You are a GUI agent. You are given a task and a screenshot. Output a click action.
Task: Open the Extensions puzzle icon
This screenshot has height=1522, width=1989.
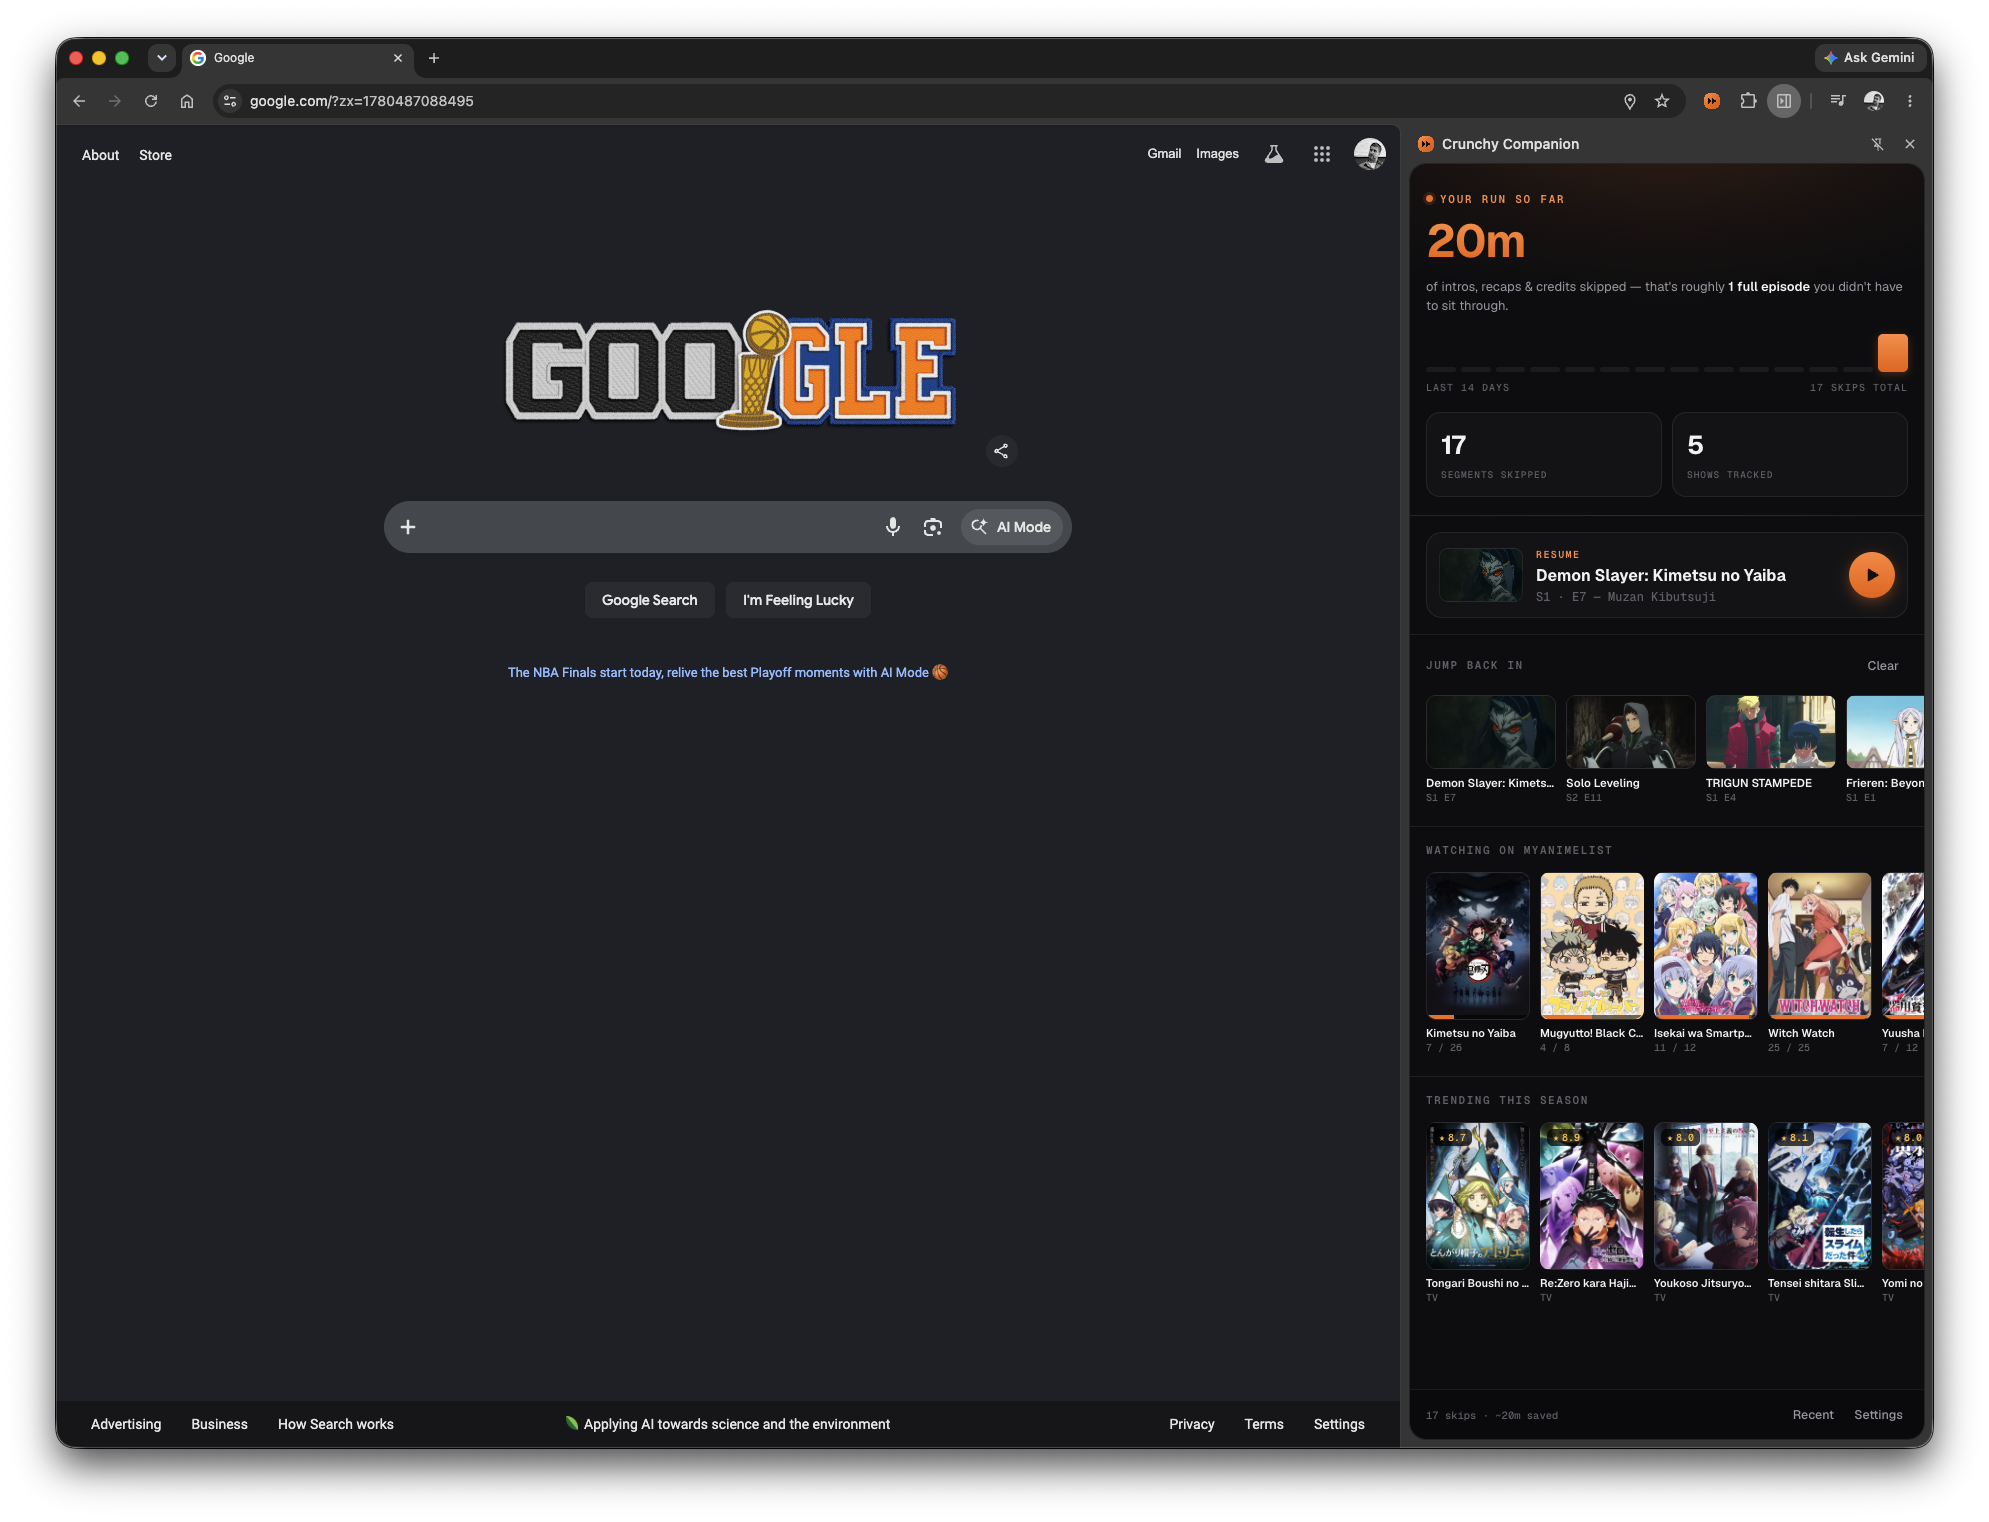pyautogui.click(x=1748, y=101)
